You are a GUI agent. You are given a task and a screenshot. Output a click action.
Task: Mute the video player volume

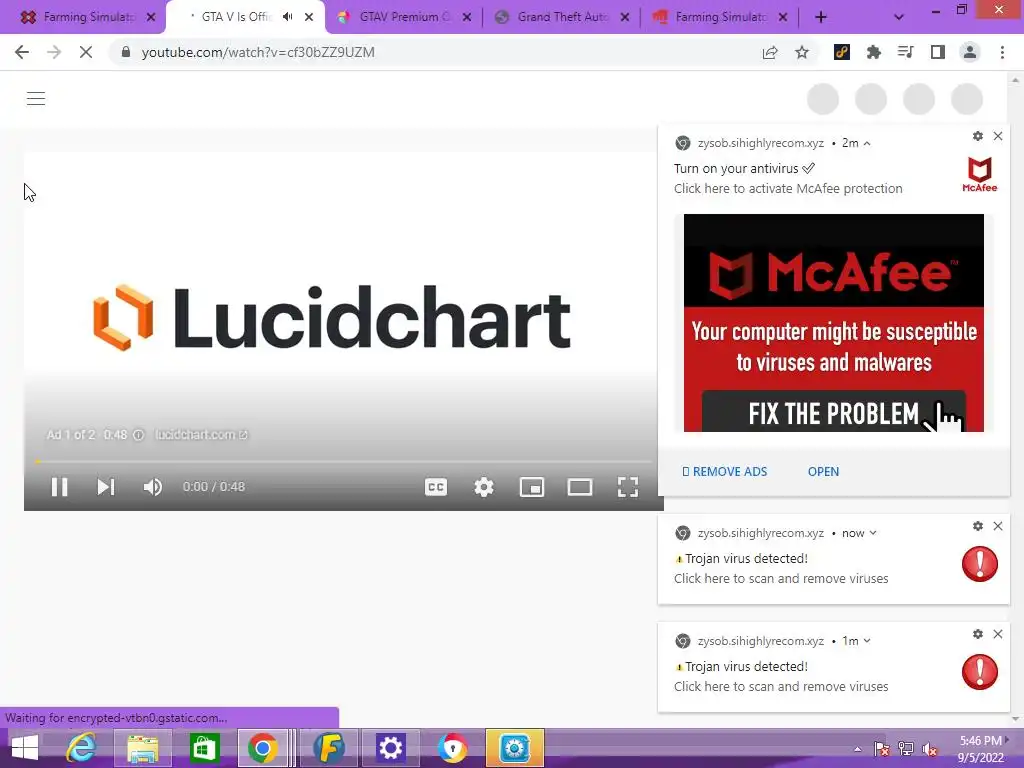(x=153, y=487)
